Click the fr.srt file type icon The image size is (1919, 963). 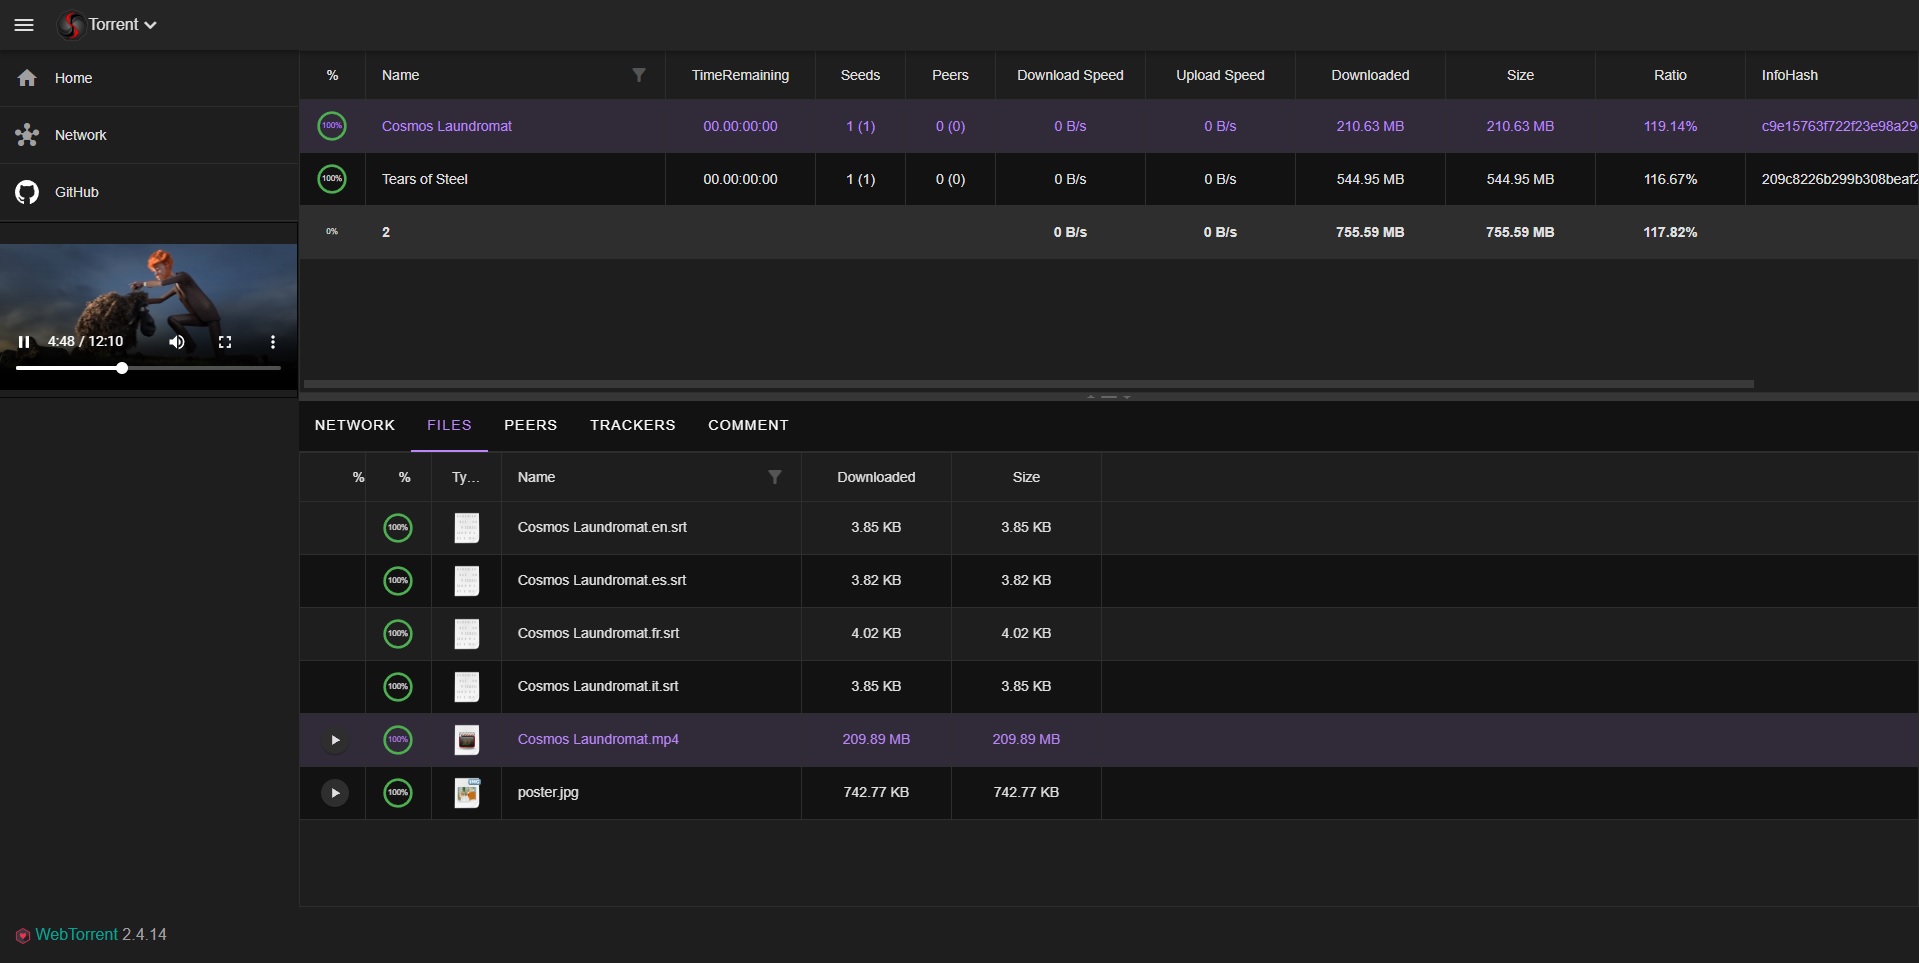tap(467, 633)
